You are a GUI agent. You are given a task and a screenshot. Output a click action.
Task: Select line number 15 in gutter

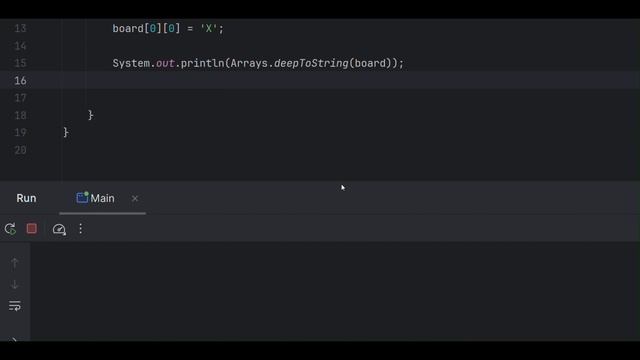coord(20,63)
